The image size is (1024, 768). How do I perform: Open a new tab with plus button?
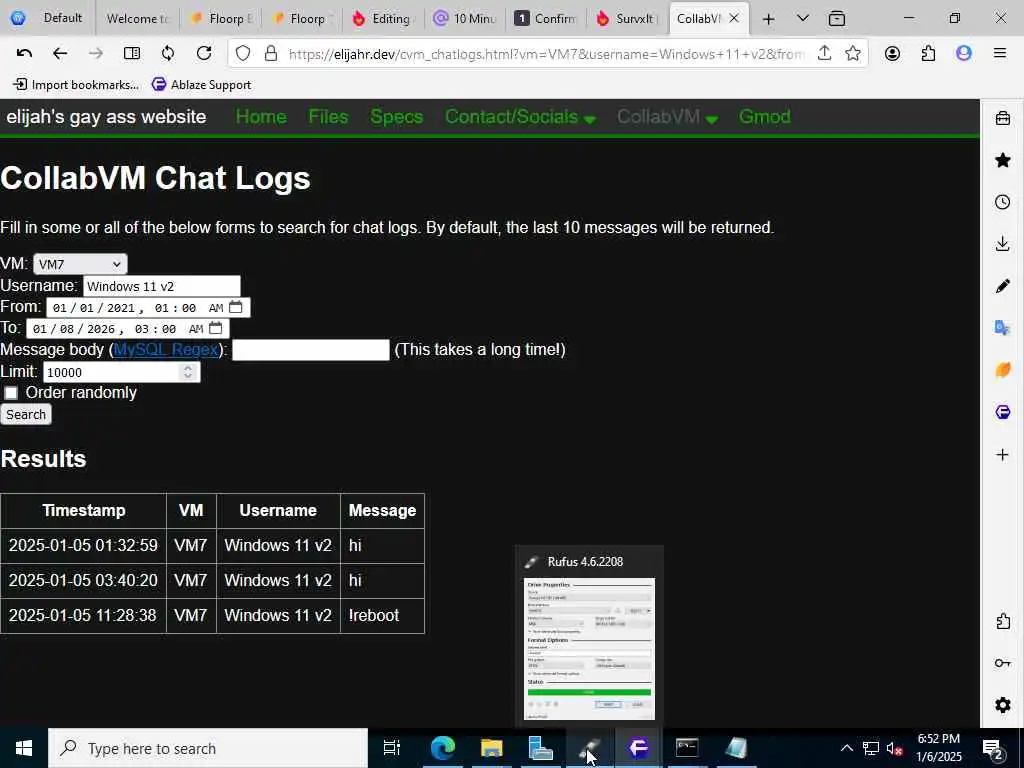(x=769, y=19)
